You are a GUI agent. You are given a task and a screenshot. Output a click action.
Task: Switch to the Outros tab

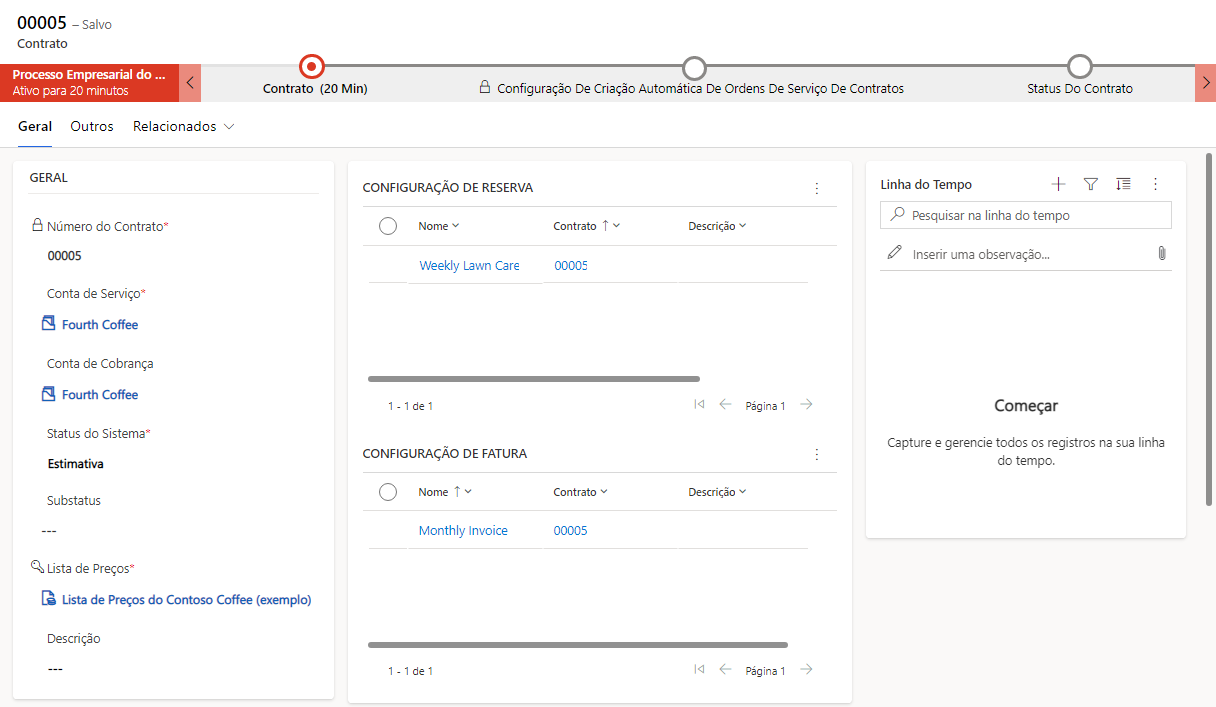pyautogui.click(x=92, y=127)
